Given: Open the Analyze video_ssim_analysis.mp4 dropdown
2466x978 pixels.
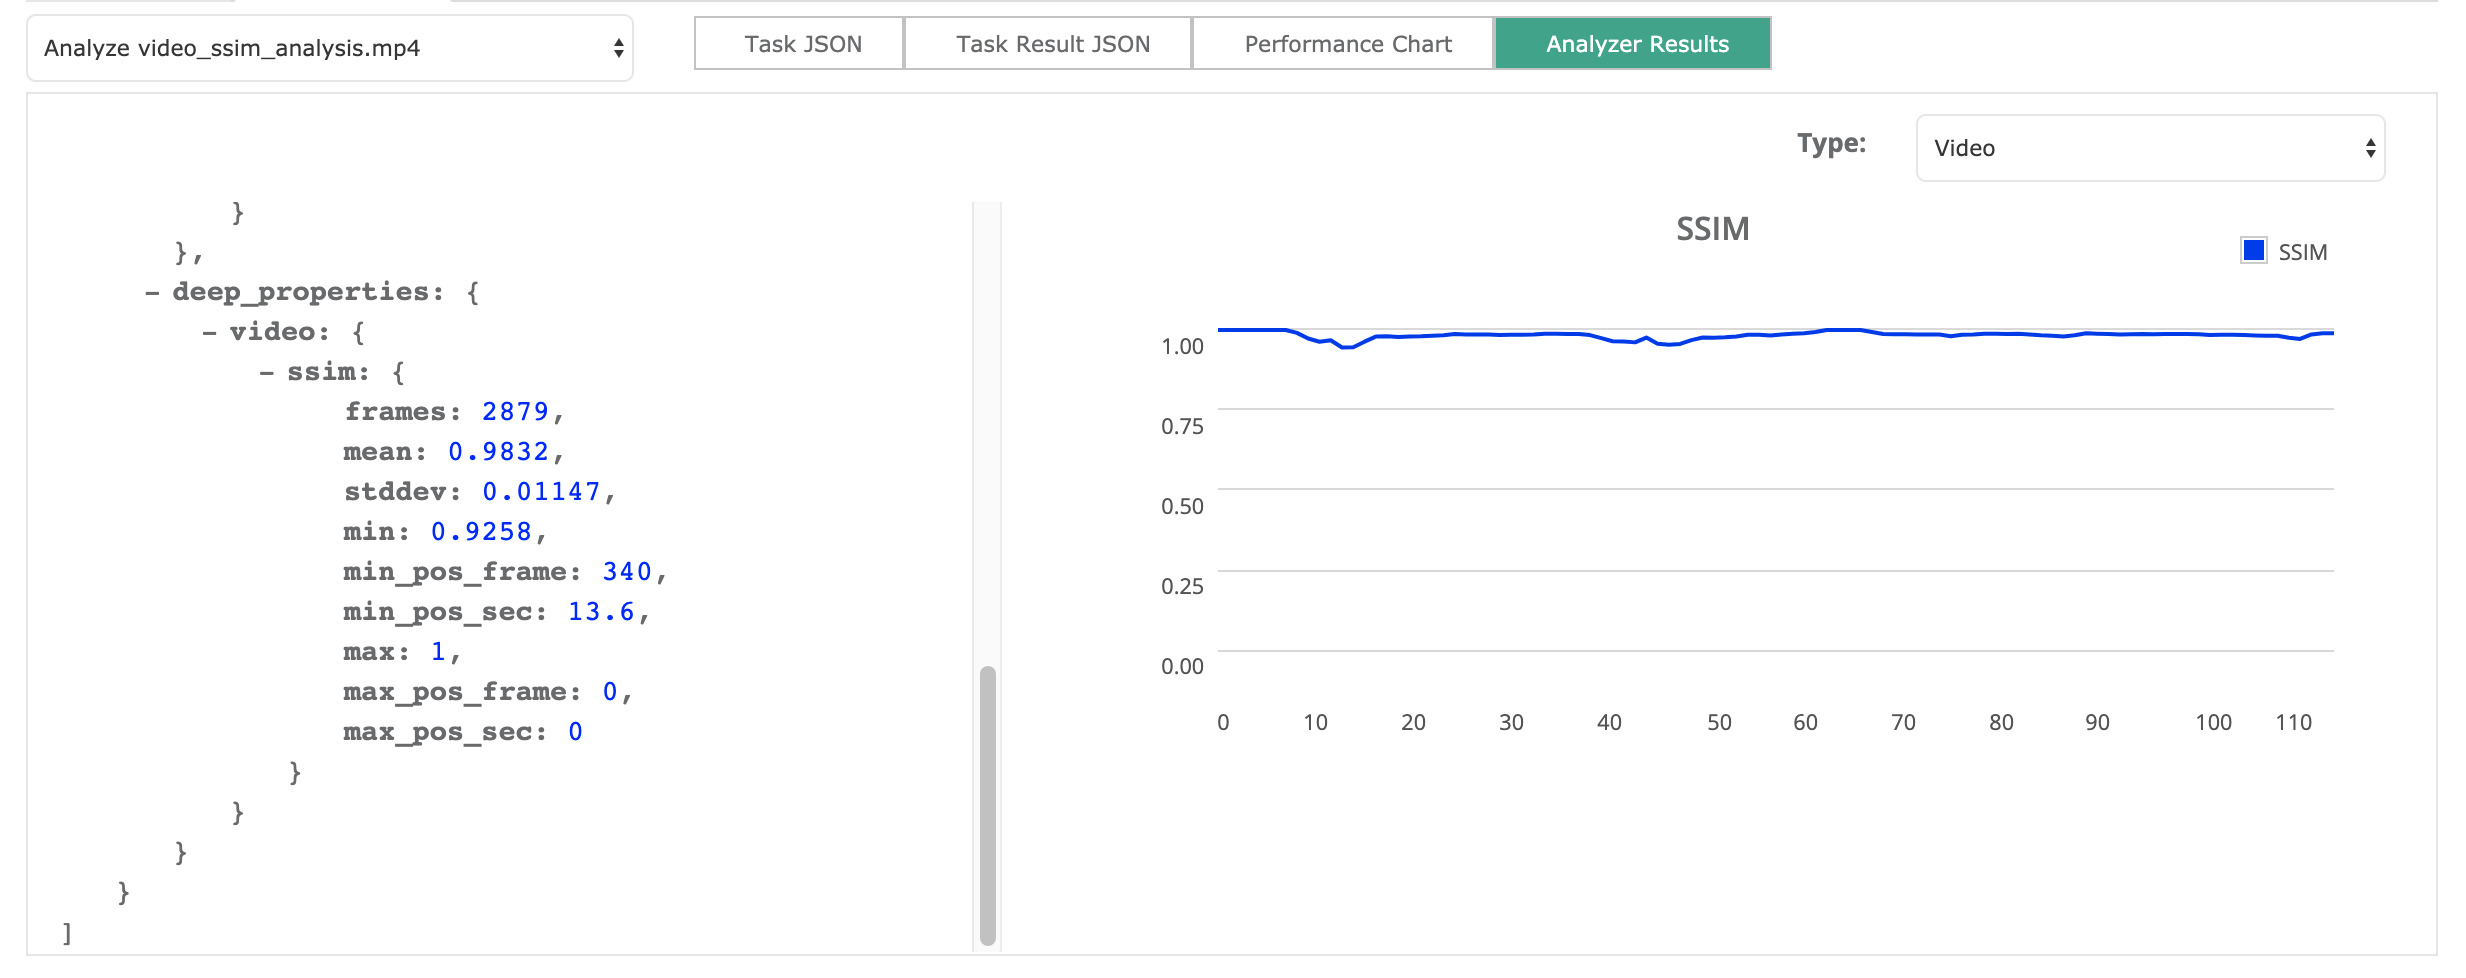Looking at the screenshot, I should [x=330, y=48].
